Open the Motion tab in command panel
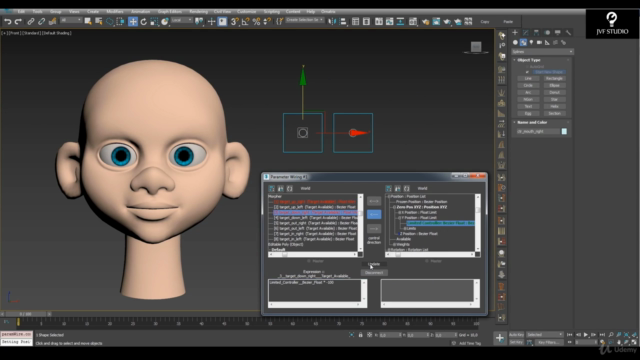Viewport: 640px width, 360px height. click(x=547, y=32)
